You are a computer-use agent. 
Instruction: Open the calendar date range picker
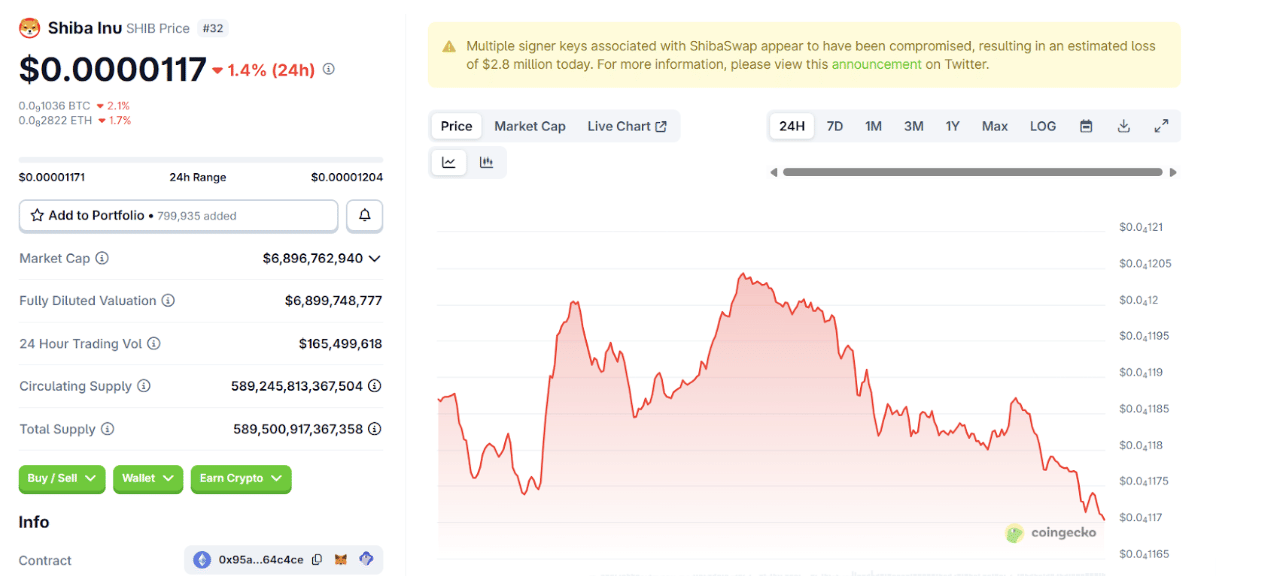1086,126
